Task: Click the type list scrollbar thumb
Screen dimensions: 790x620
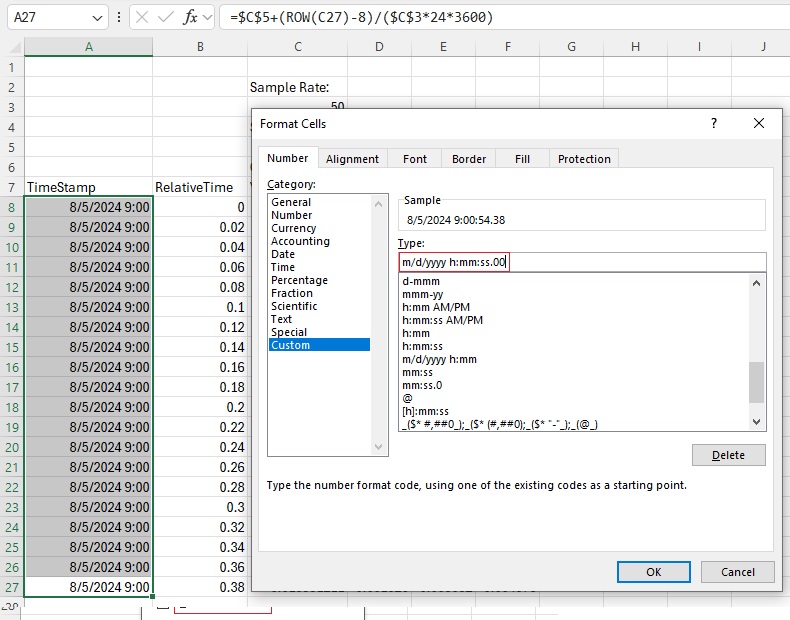Action: pyautogui.click(x=756, y=382)
